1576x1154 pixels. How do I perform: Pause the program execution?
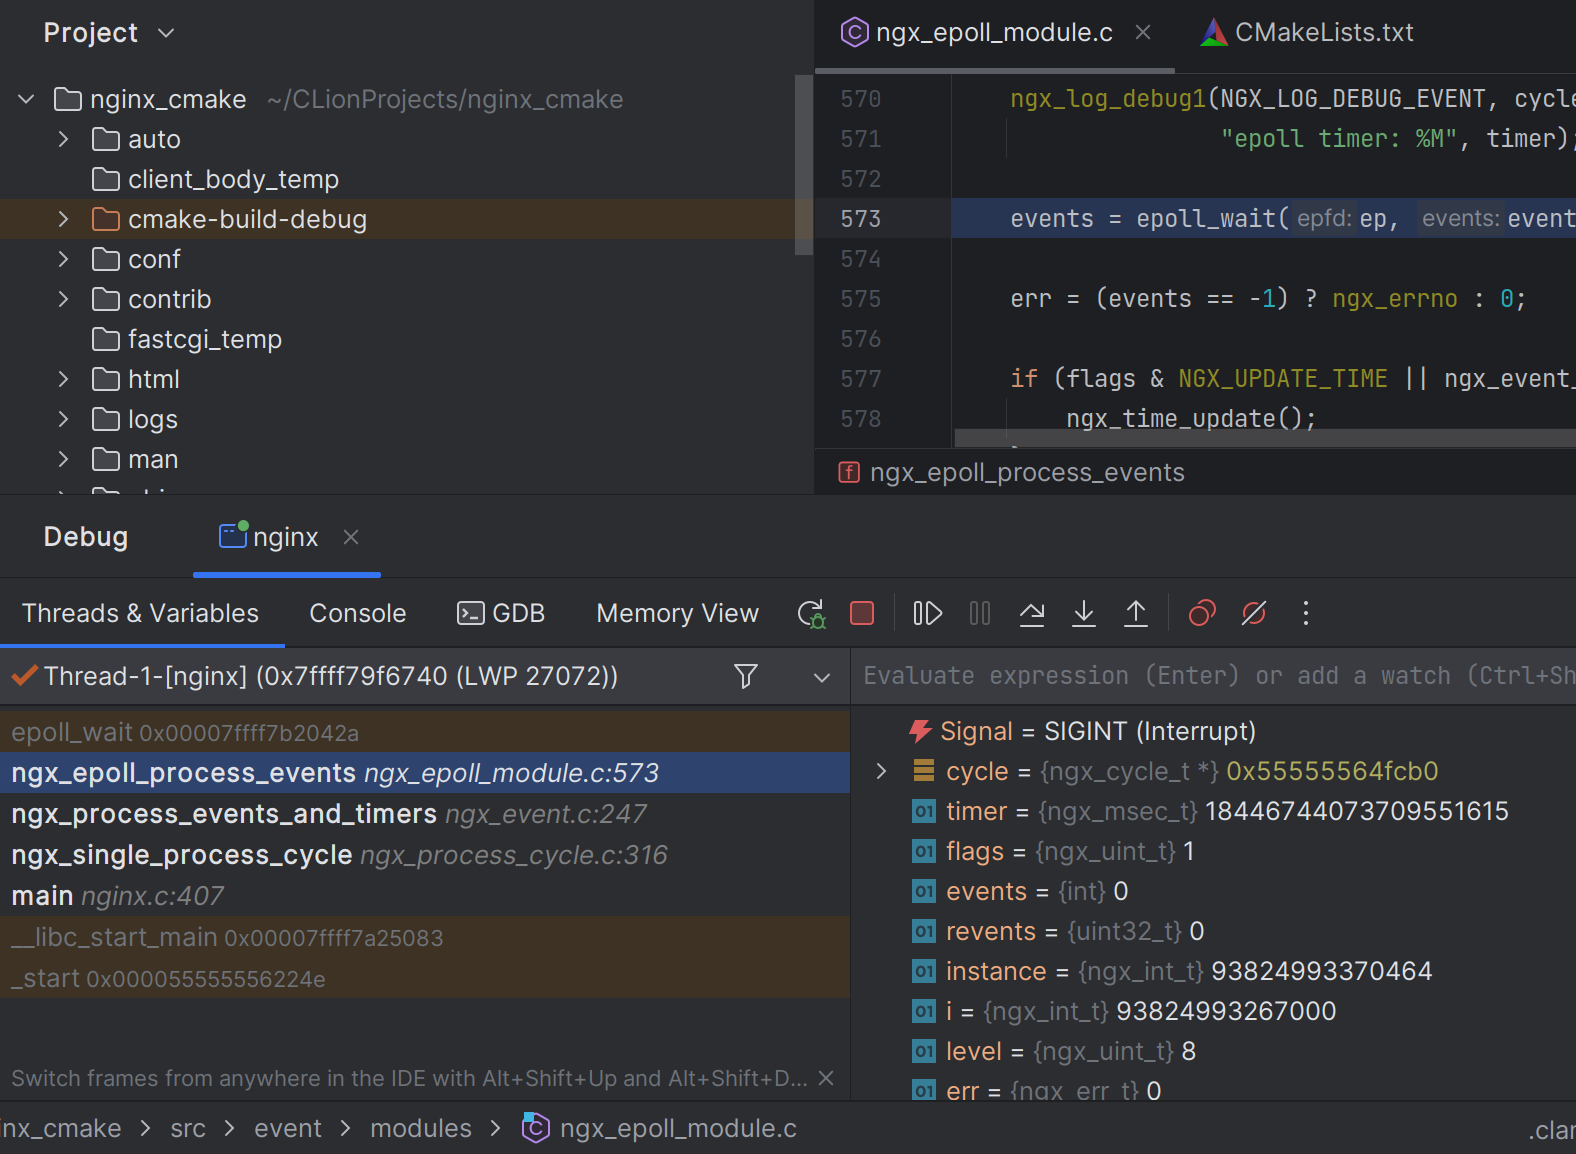pyautogui.click(x=980, y=613)
